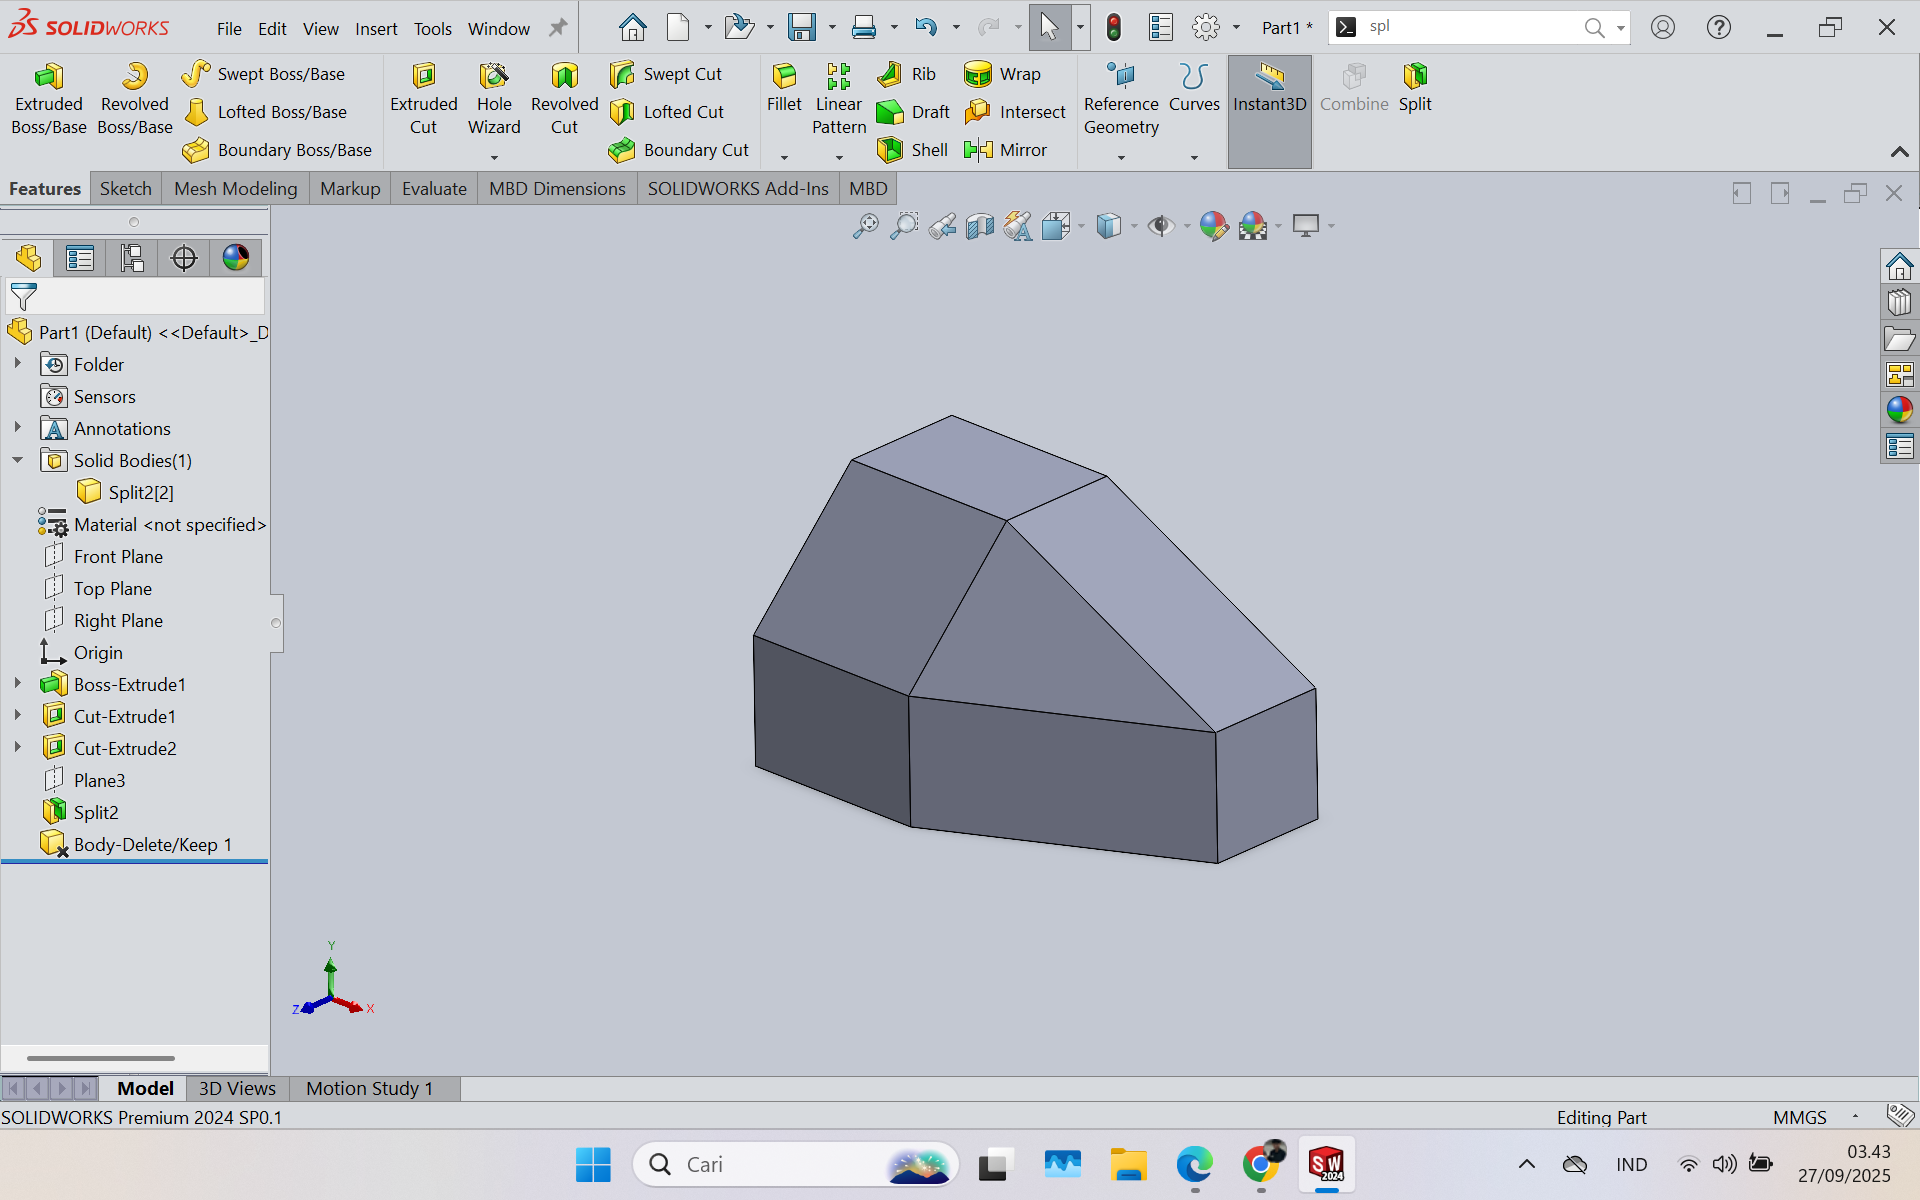Toggle the Instant3D mode button
The height and width of the screenshot is (1200, 1920).
tap(1269, 88)
